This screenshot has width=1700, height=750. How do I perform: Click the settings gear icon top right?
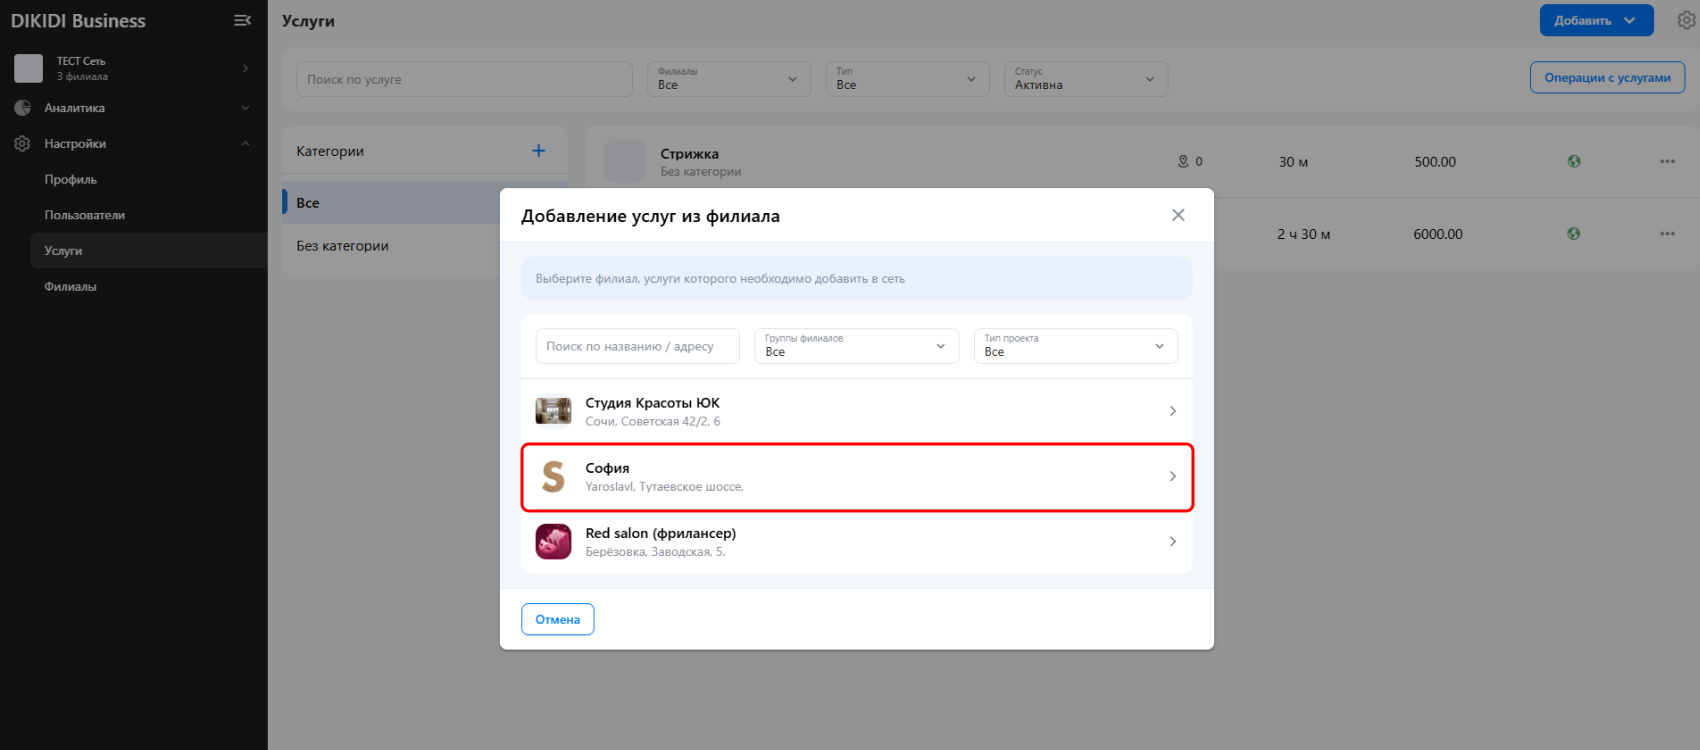tap(1686, 20)
